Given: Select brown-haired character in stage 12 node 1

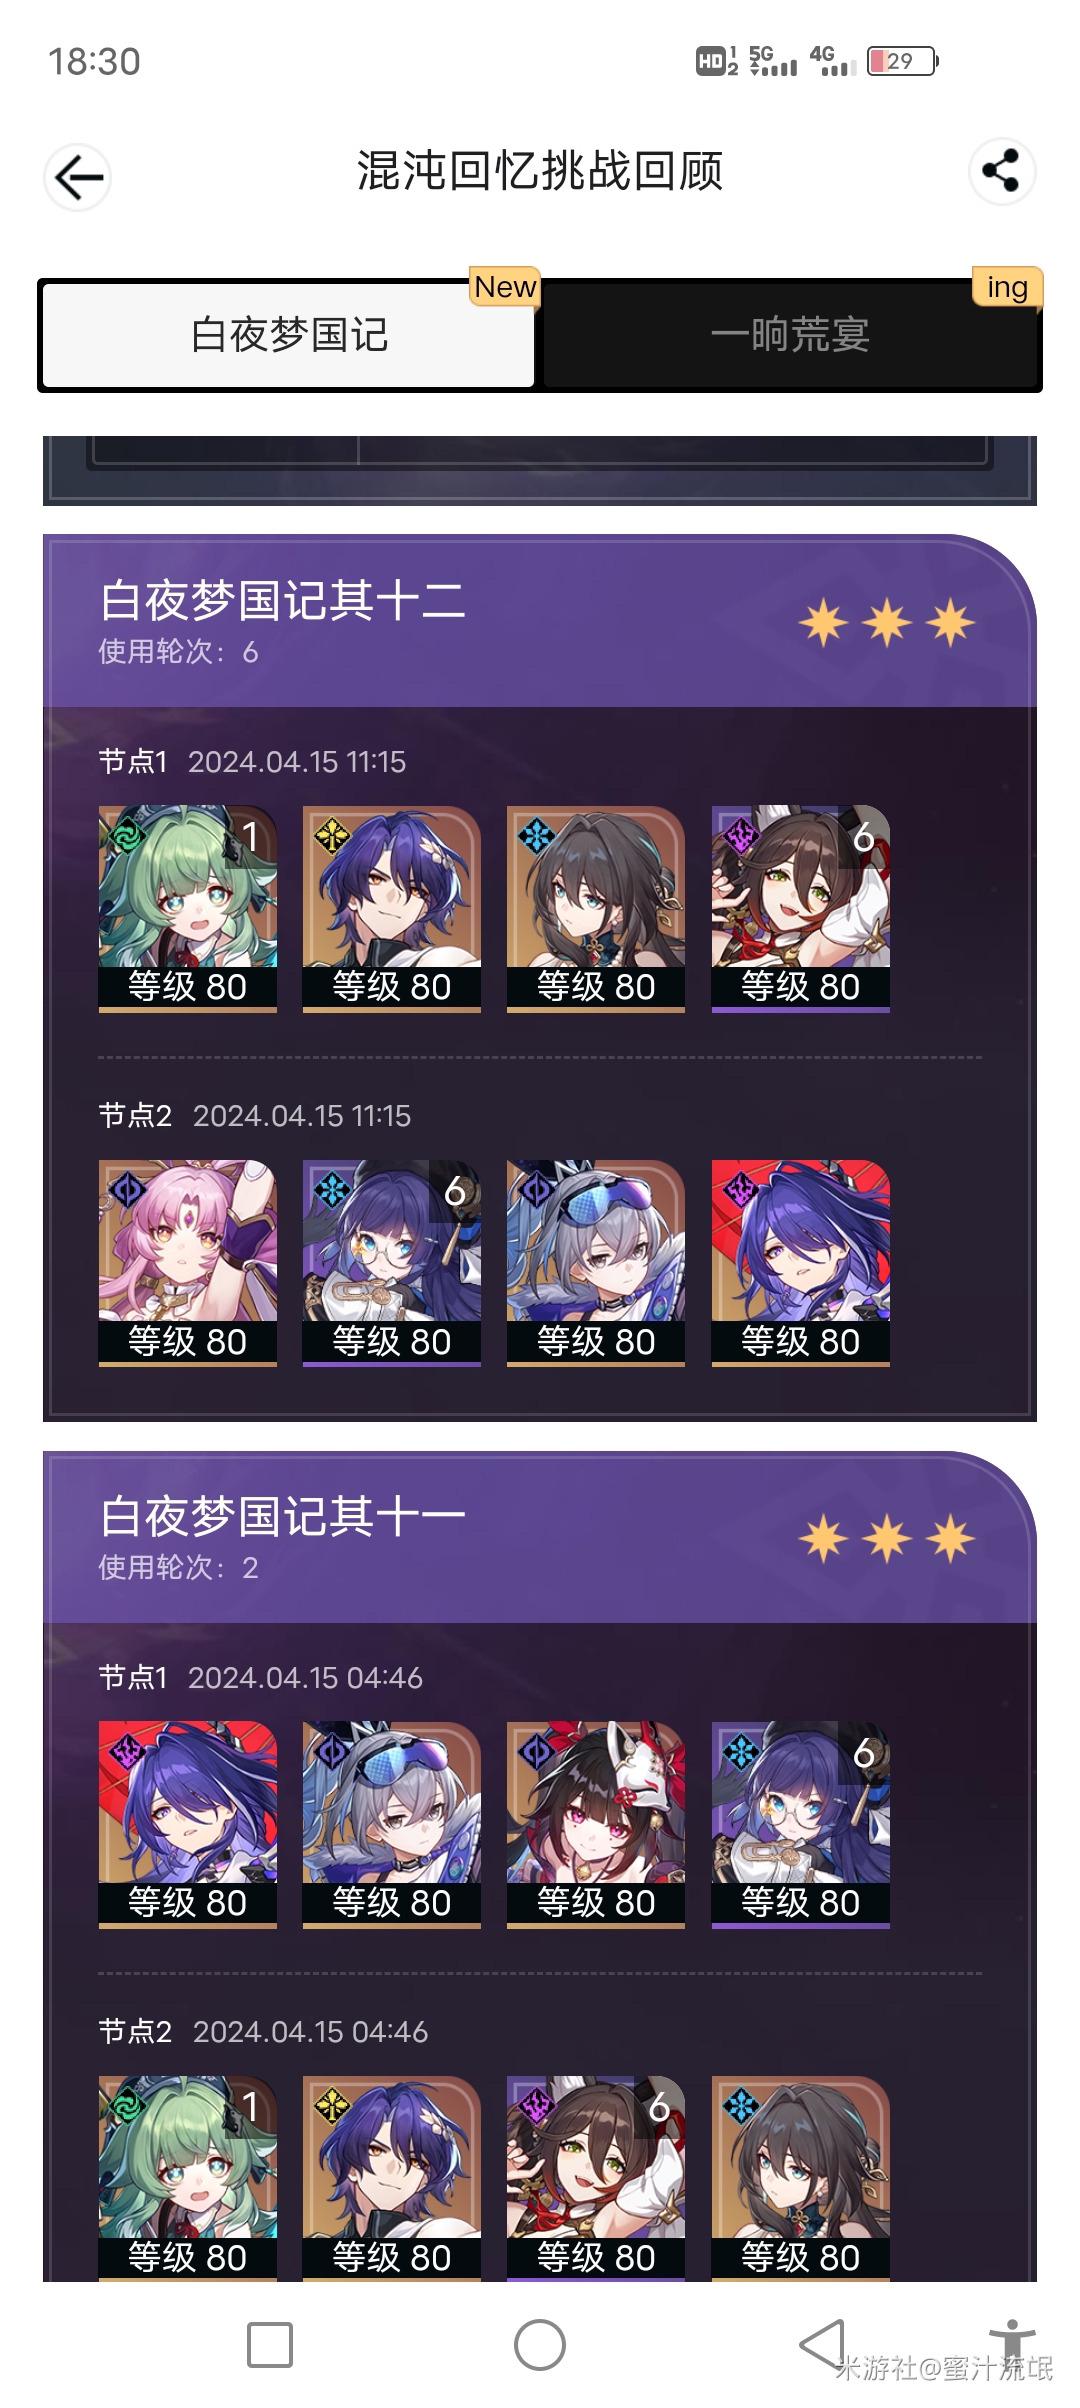Looking at the screenshot, I should click(x=800, y=909).
